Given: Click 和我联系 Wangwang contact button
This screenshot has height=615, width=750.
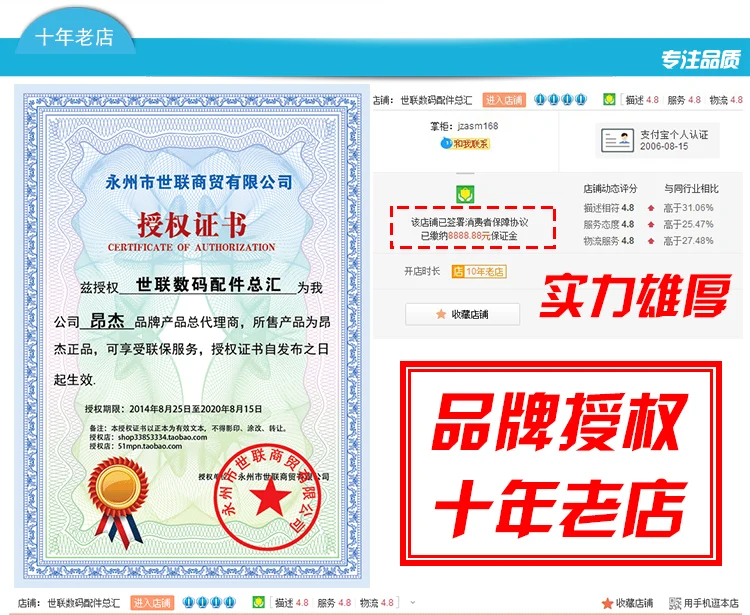Looking at the screenshot, I should click(x=465, y=143).
